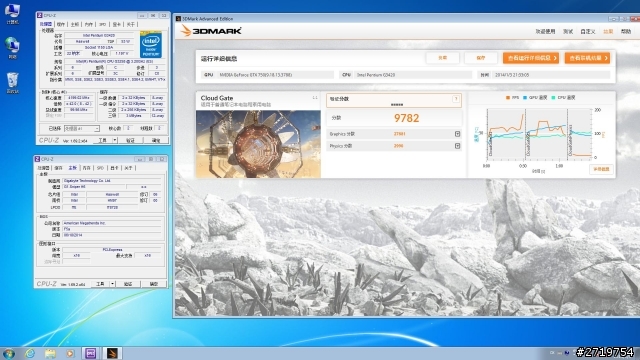Select About tab in top CPU-Z window

click(130, 24)
